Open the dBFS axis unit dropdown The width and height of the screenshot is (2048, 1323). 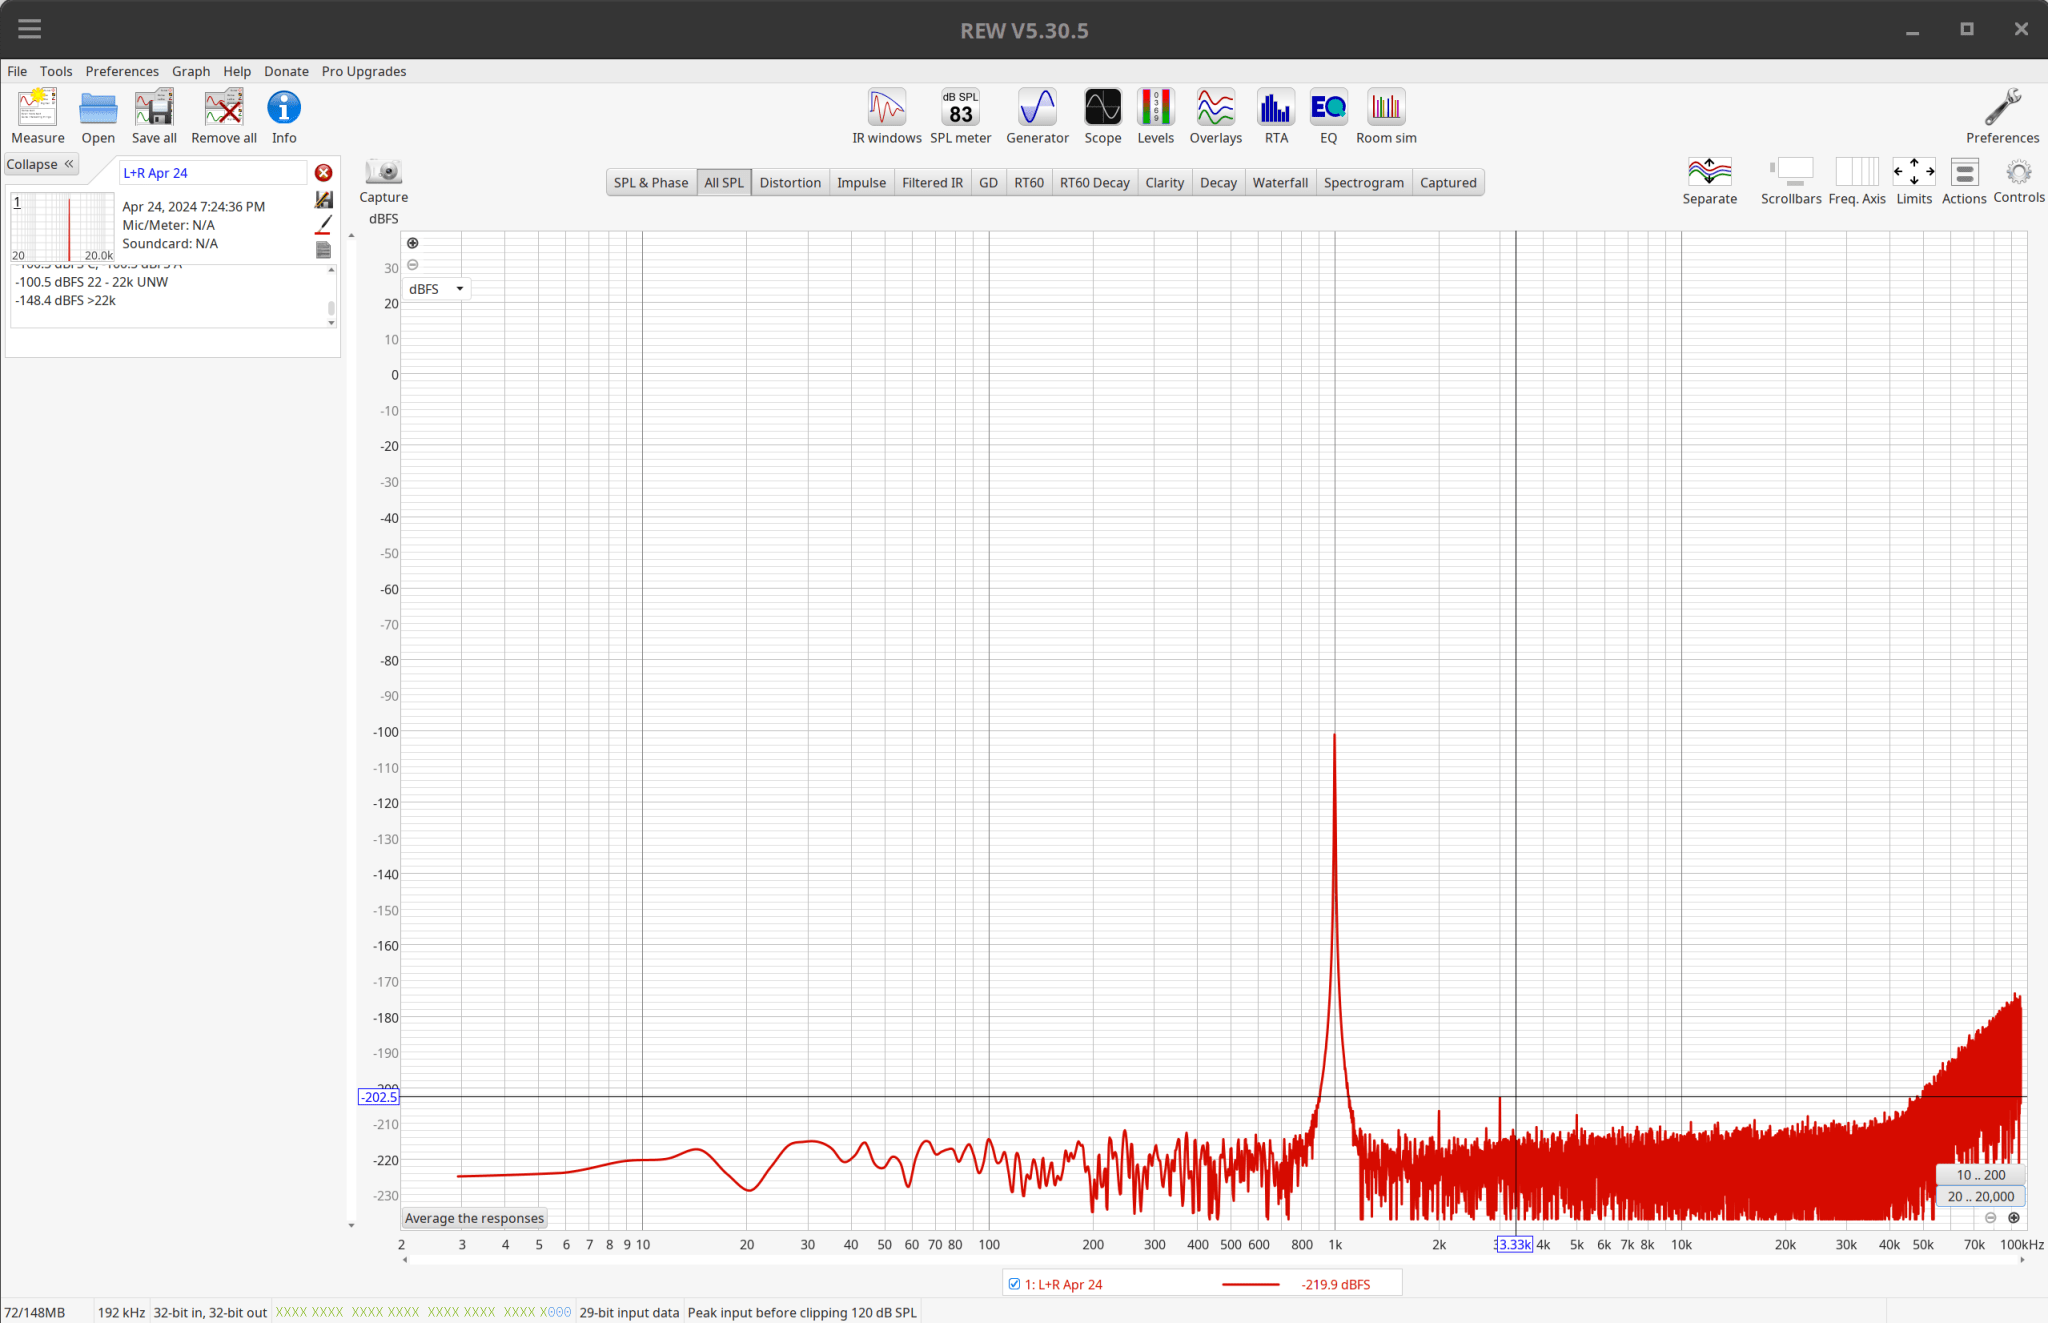437,289
